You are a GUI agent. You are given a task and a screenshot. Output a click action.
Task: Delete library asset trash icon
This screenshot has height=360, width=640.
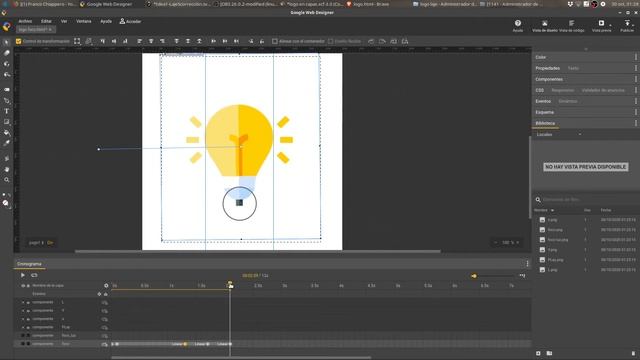click(x=633, y=353)
